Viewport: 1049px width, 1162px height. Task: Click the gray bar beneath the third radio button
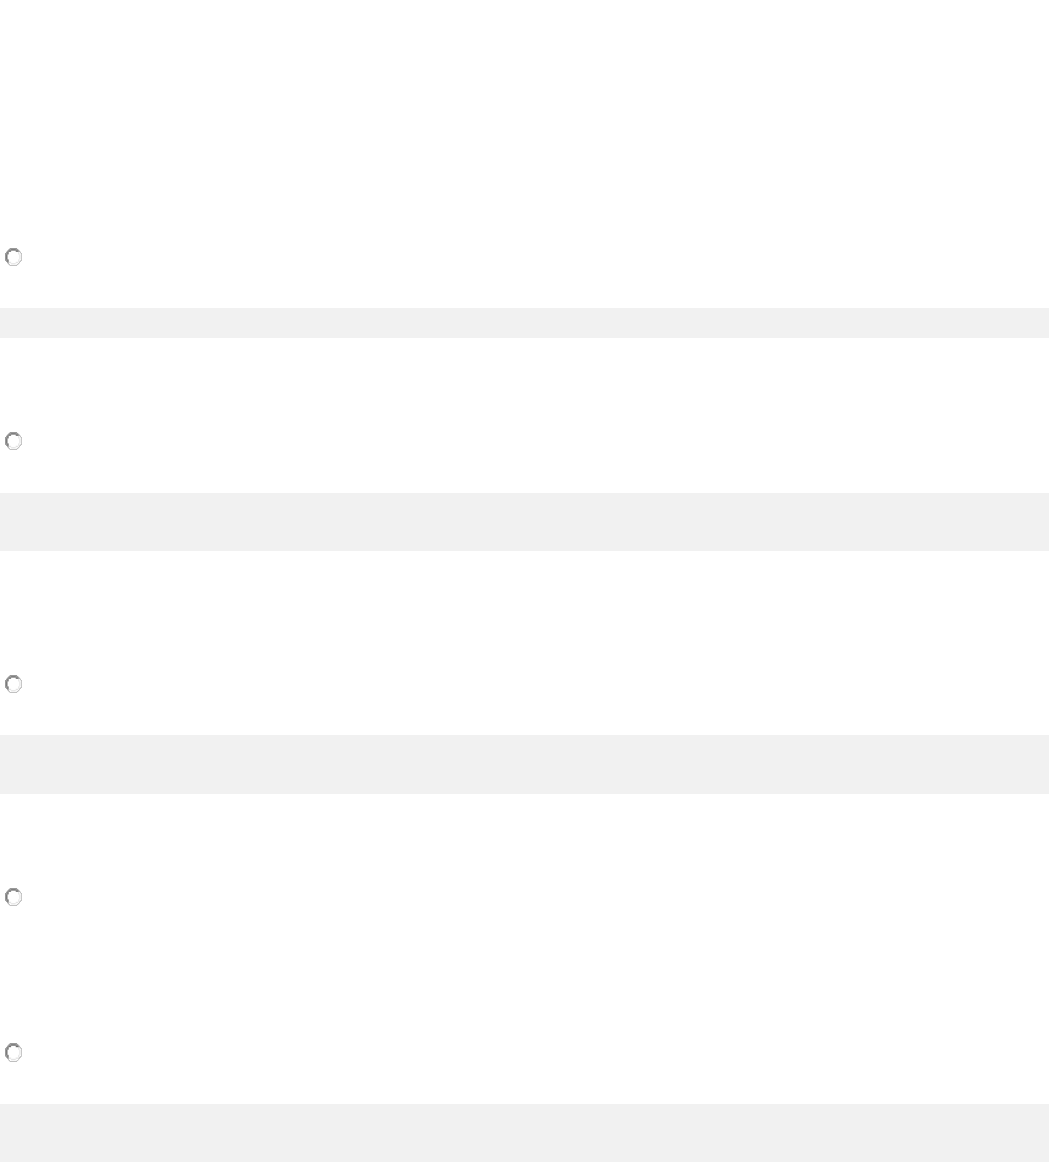tap(524, 764)
